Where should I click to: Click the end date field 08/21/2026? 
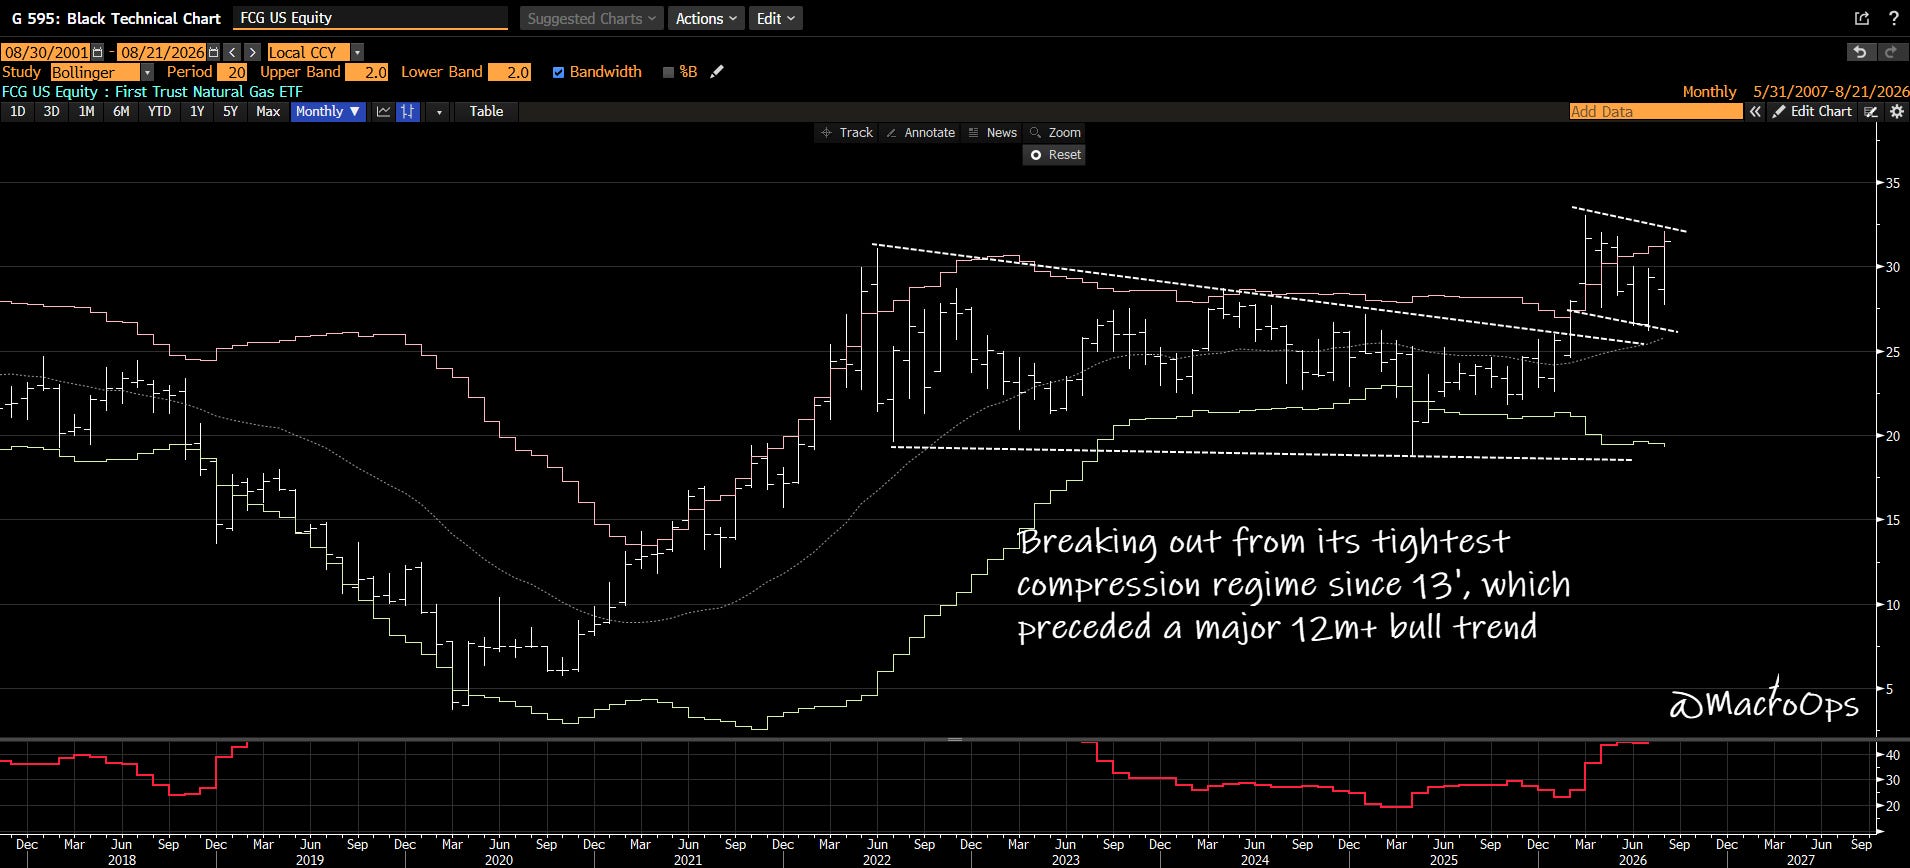[x=162, y=52]
